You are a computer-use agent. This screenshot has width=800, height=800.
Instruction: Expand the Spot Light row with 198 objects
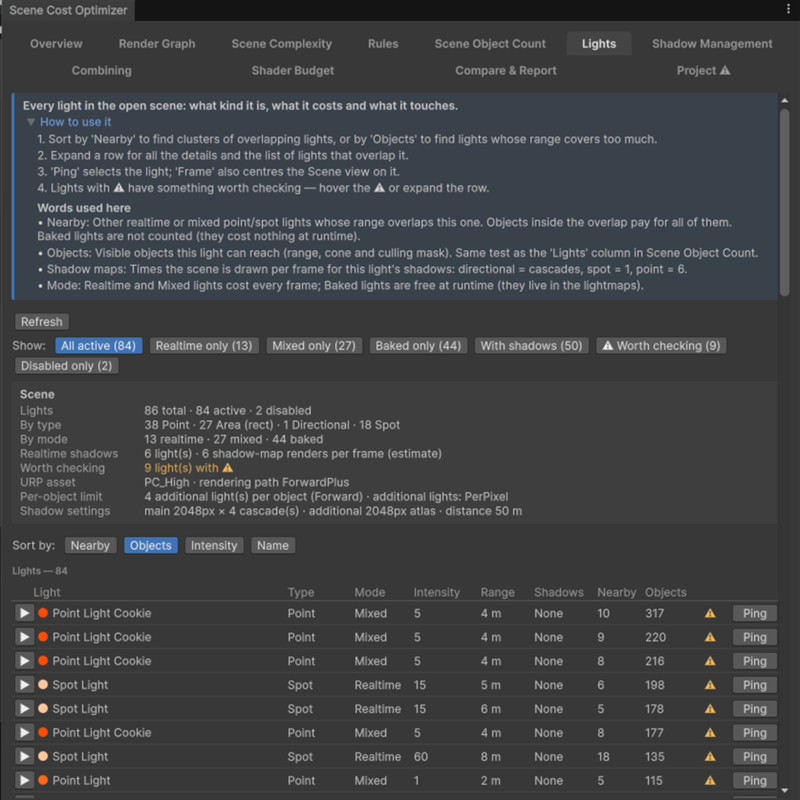coord(24,685)
